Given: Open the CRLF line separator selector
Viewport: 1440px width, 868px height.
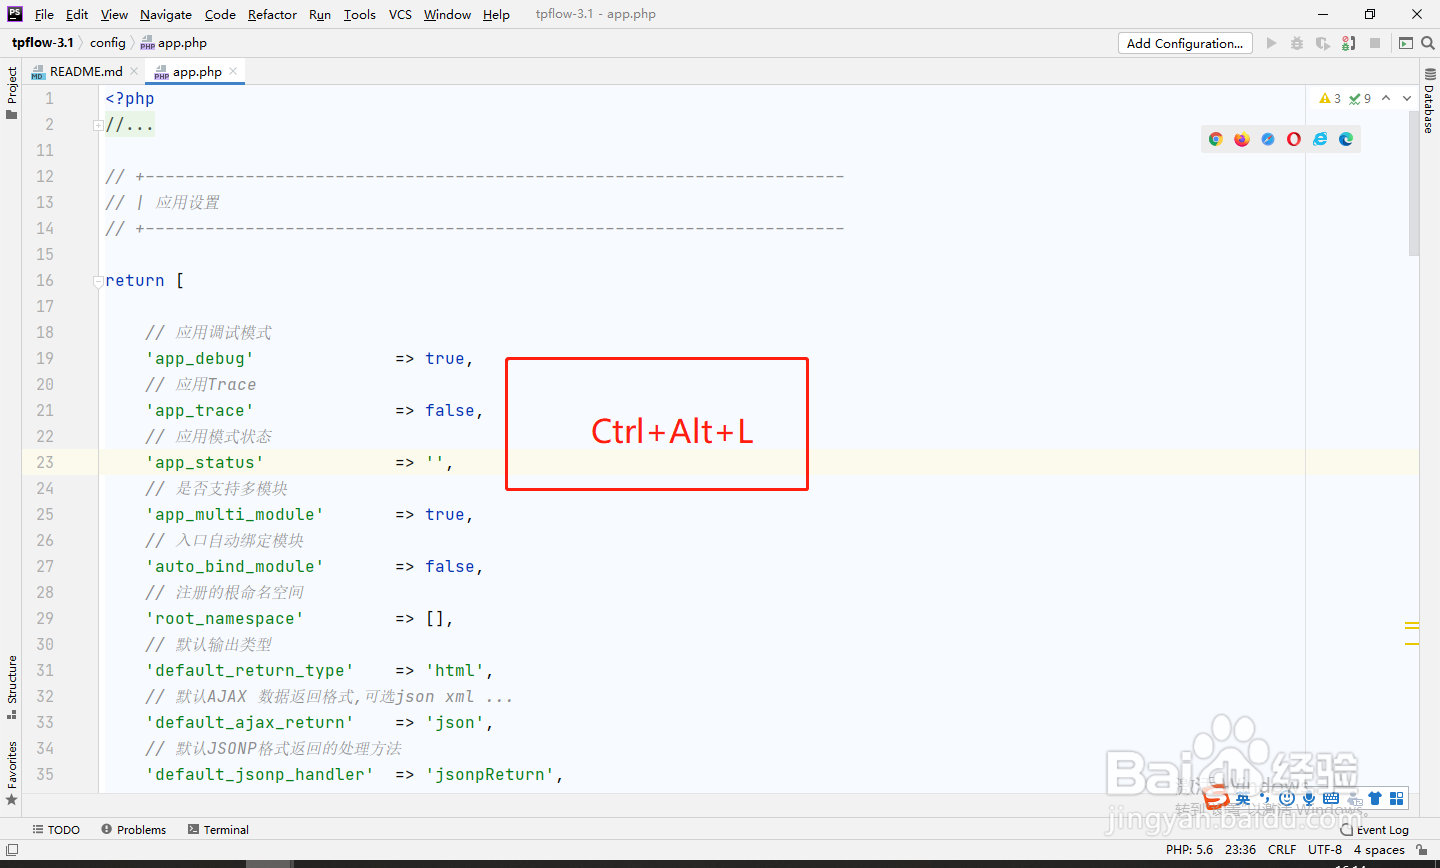Looking at the screenshot, I should point(1282,850).
